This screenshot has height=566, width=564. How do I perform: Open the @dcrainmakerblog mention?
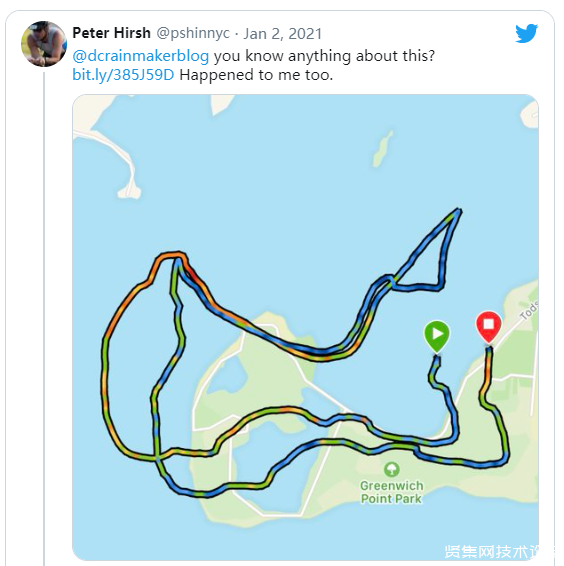pyautogui.click(x=140, y=56)
